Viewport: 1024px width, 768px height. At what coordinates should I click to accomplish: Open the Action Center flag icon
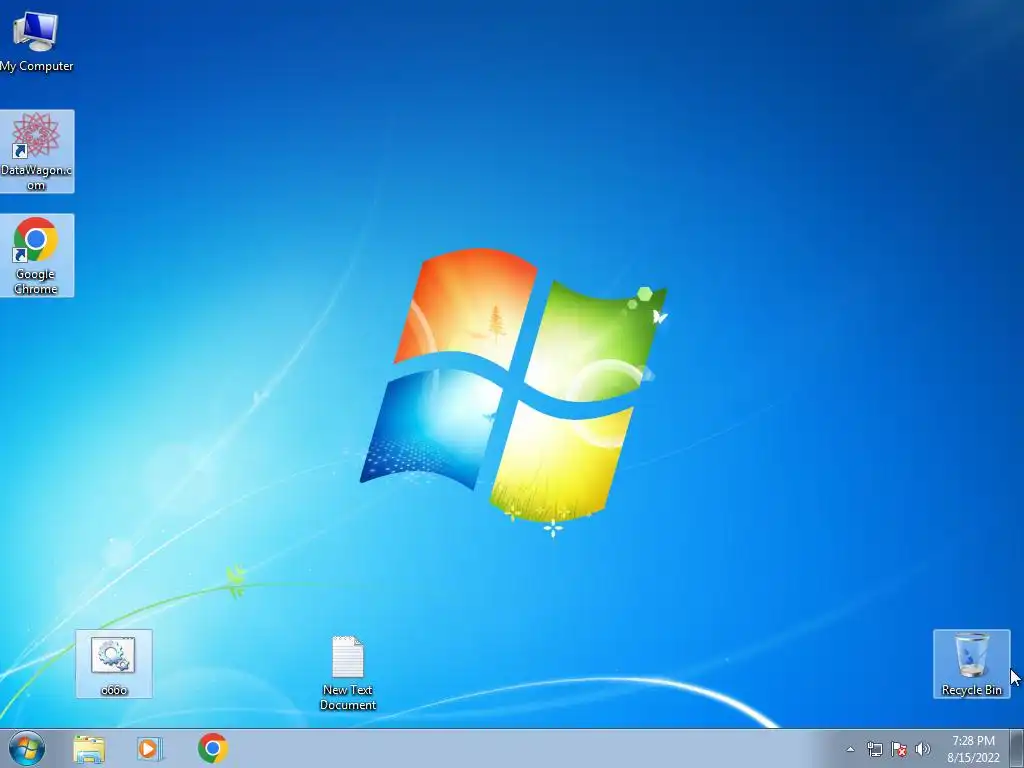coord(899,749)
